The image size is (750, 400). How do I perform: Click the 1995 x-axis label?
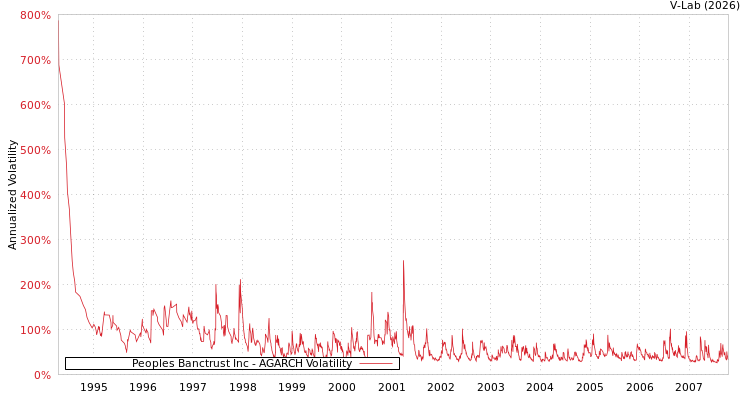[x=93, y=387]
